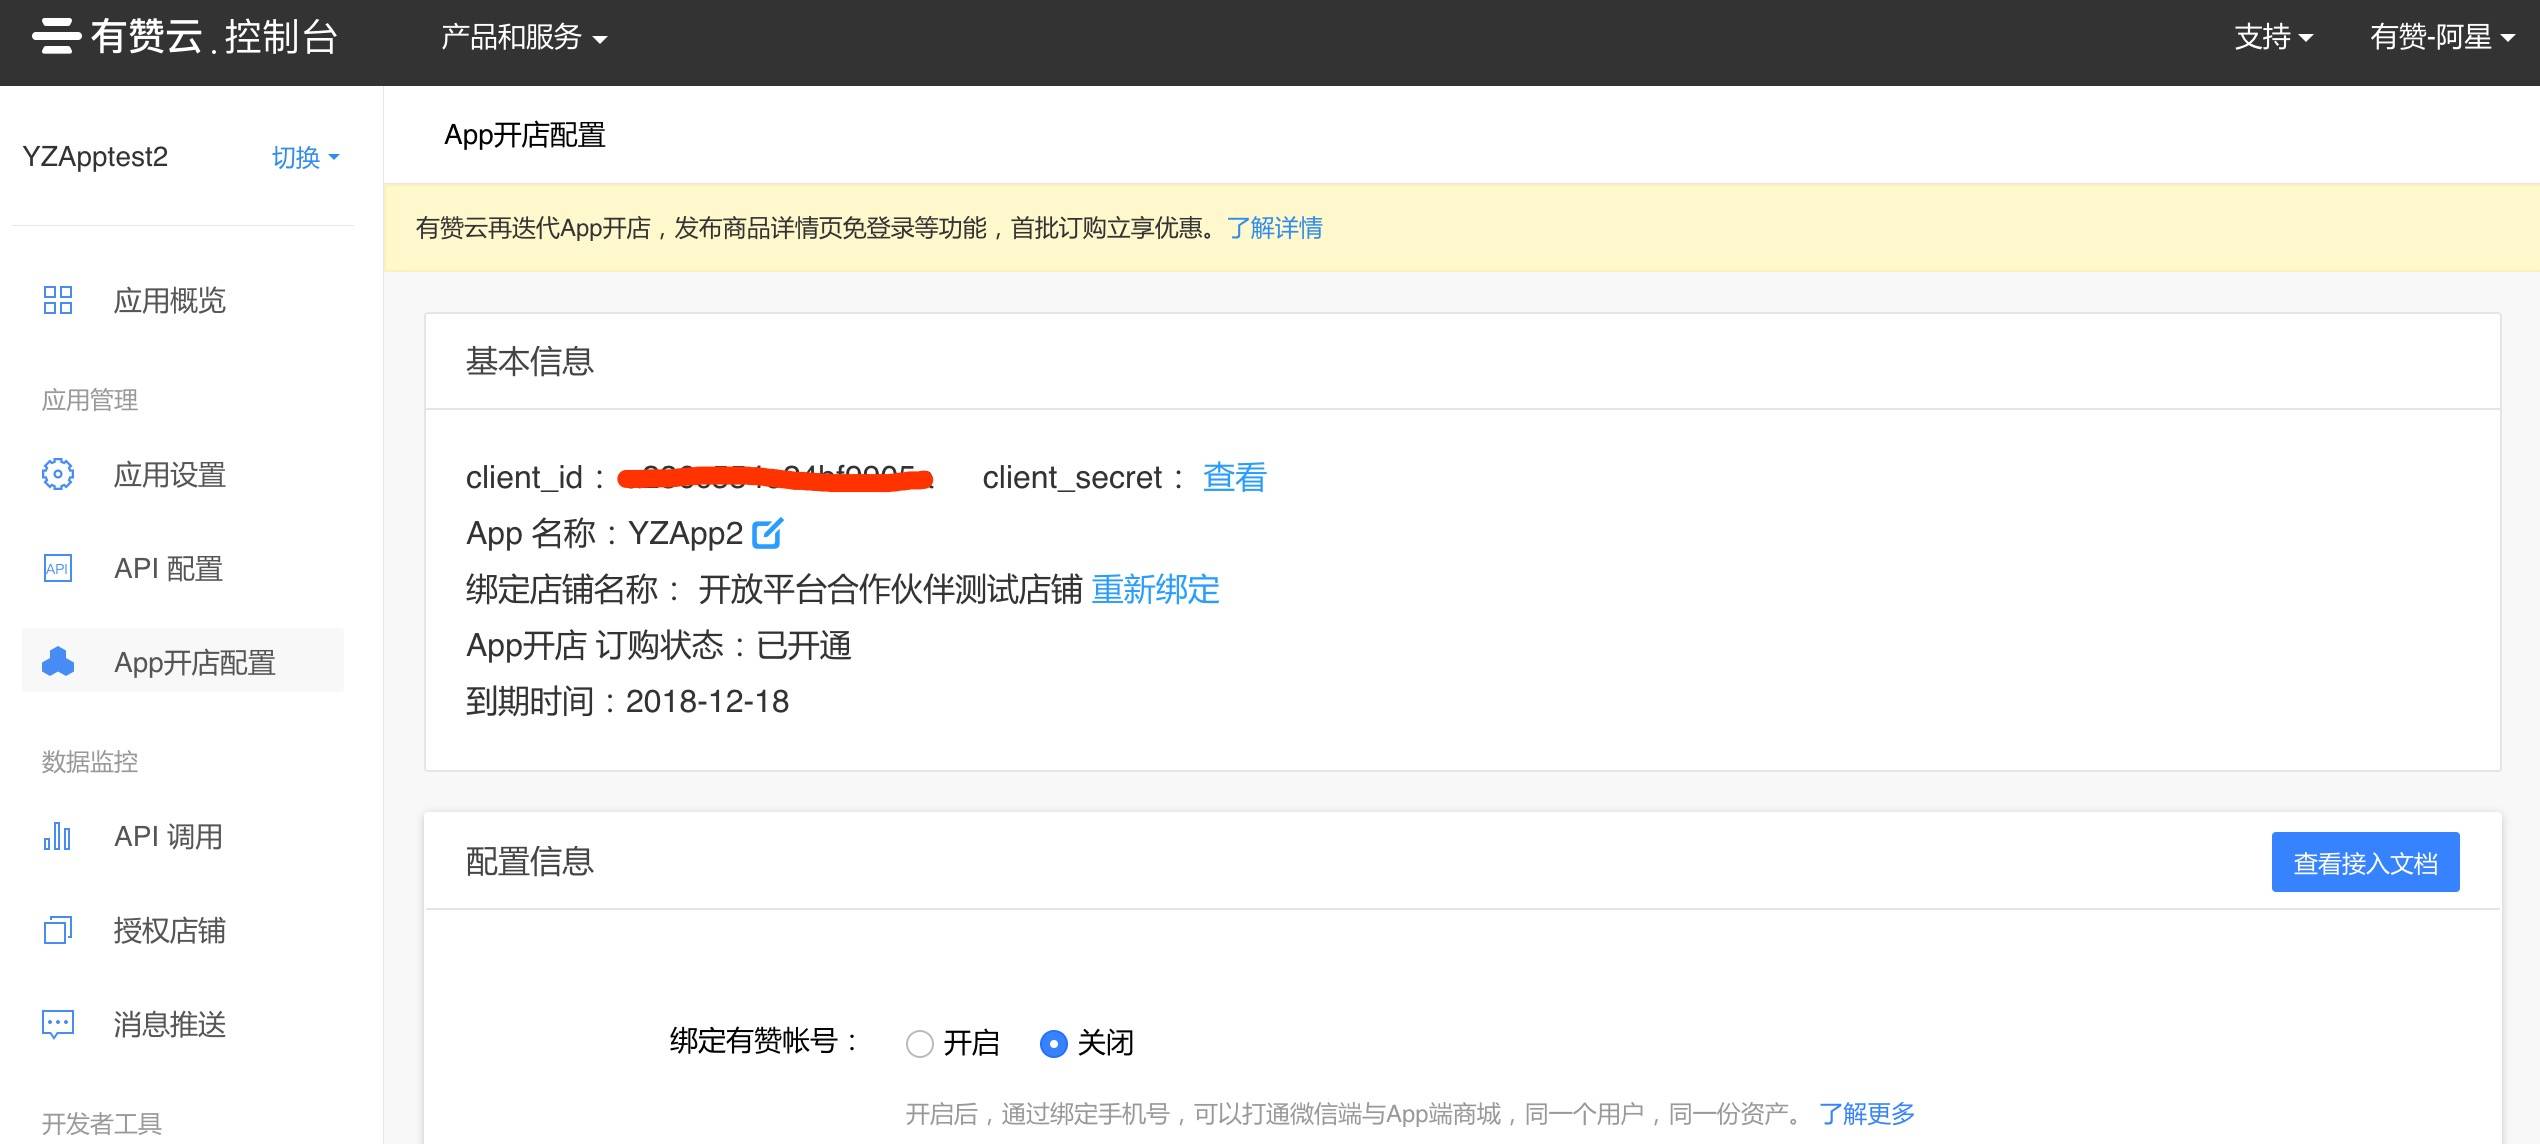Click 查看 link for client_secret

point(1234,477)
